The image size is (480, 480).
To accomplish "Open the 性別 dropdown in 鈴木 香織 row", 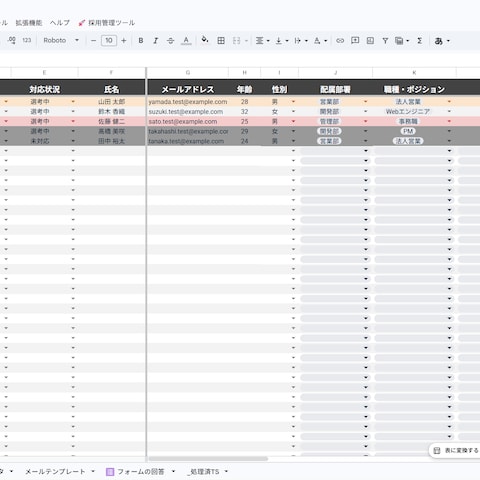I will (x=293, y=111).
